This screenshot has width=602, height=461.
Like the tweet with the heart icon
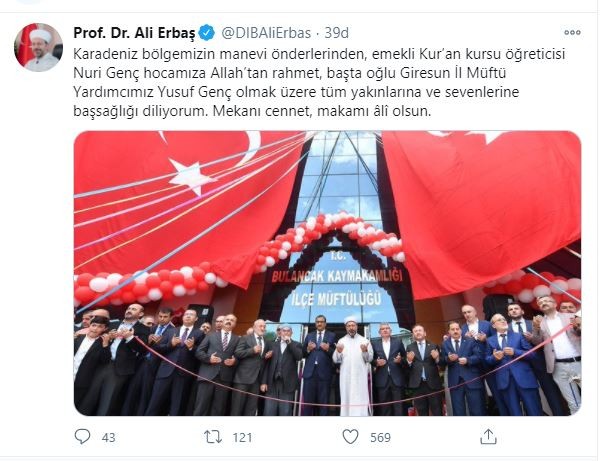tap(350, 437)
